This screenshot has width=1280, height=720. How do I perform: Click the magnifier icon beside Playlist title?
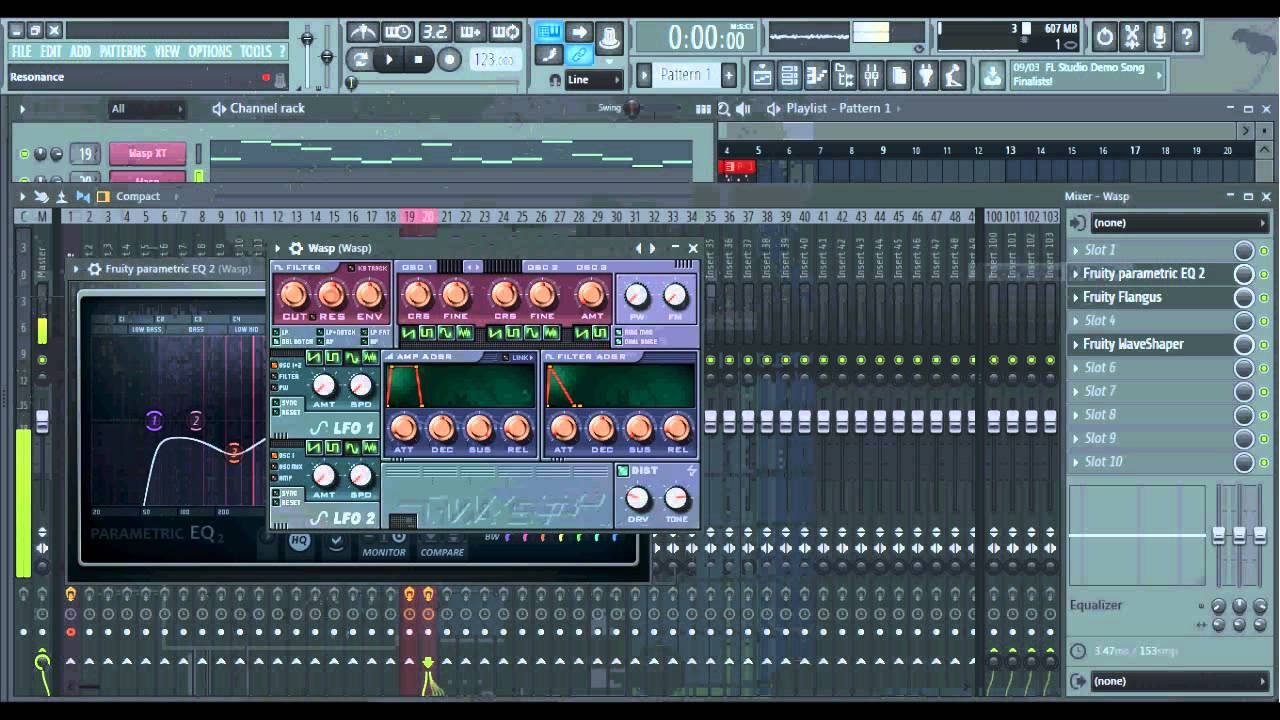pos(724,108)
